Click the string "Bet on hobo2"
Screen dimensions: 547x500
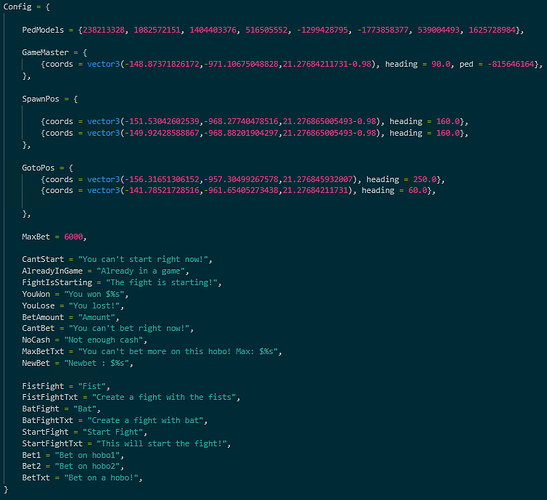click(87, 466)
